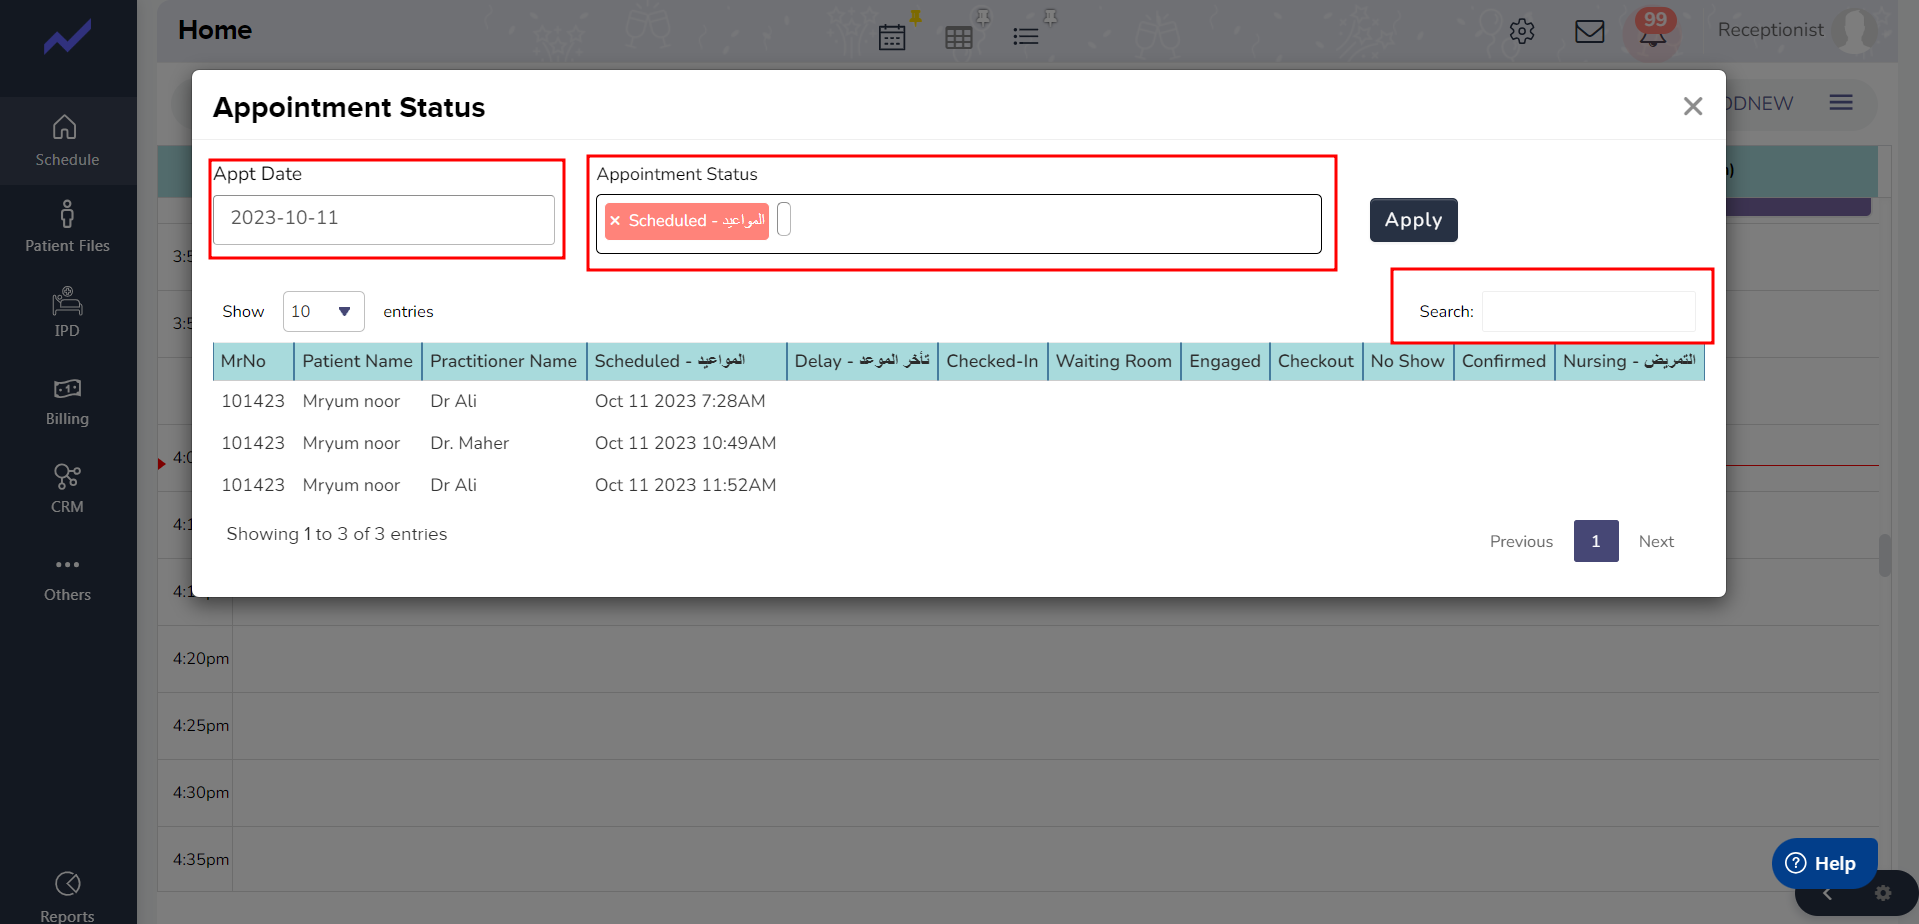Sort by Confirmed column header
Screen dimensions: 1919x924
point(1504,361)
